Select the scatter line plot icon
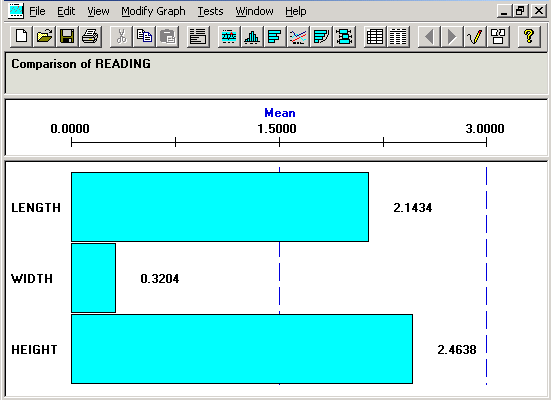Screen dimensions: 552x400 tap(298, 37)
